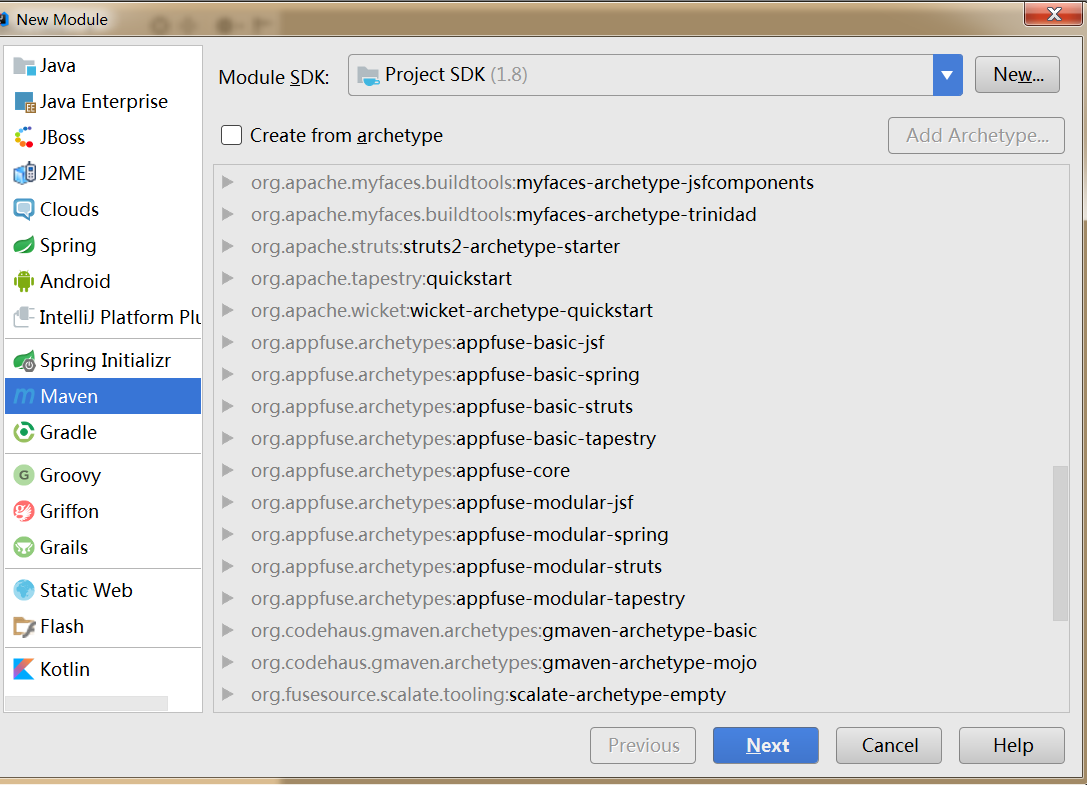1087x785 pixels.
Task: Click the Spring Initializr icon
Action: pos(24,361)
